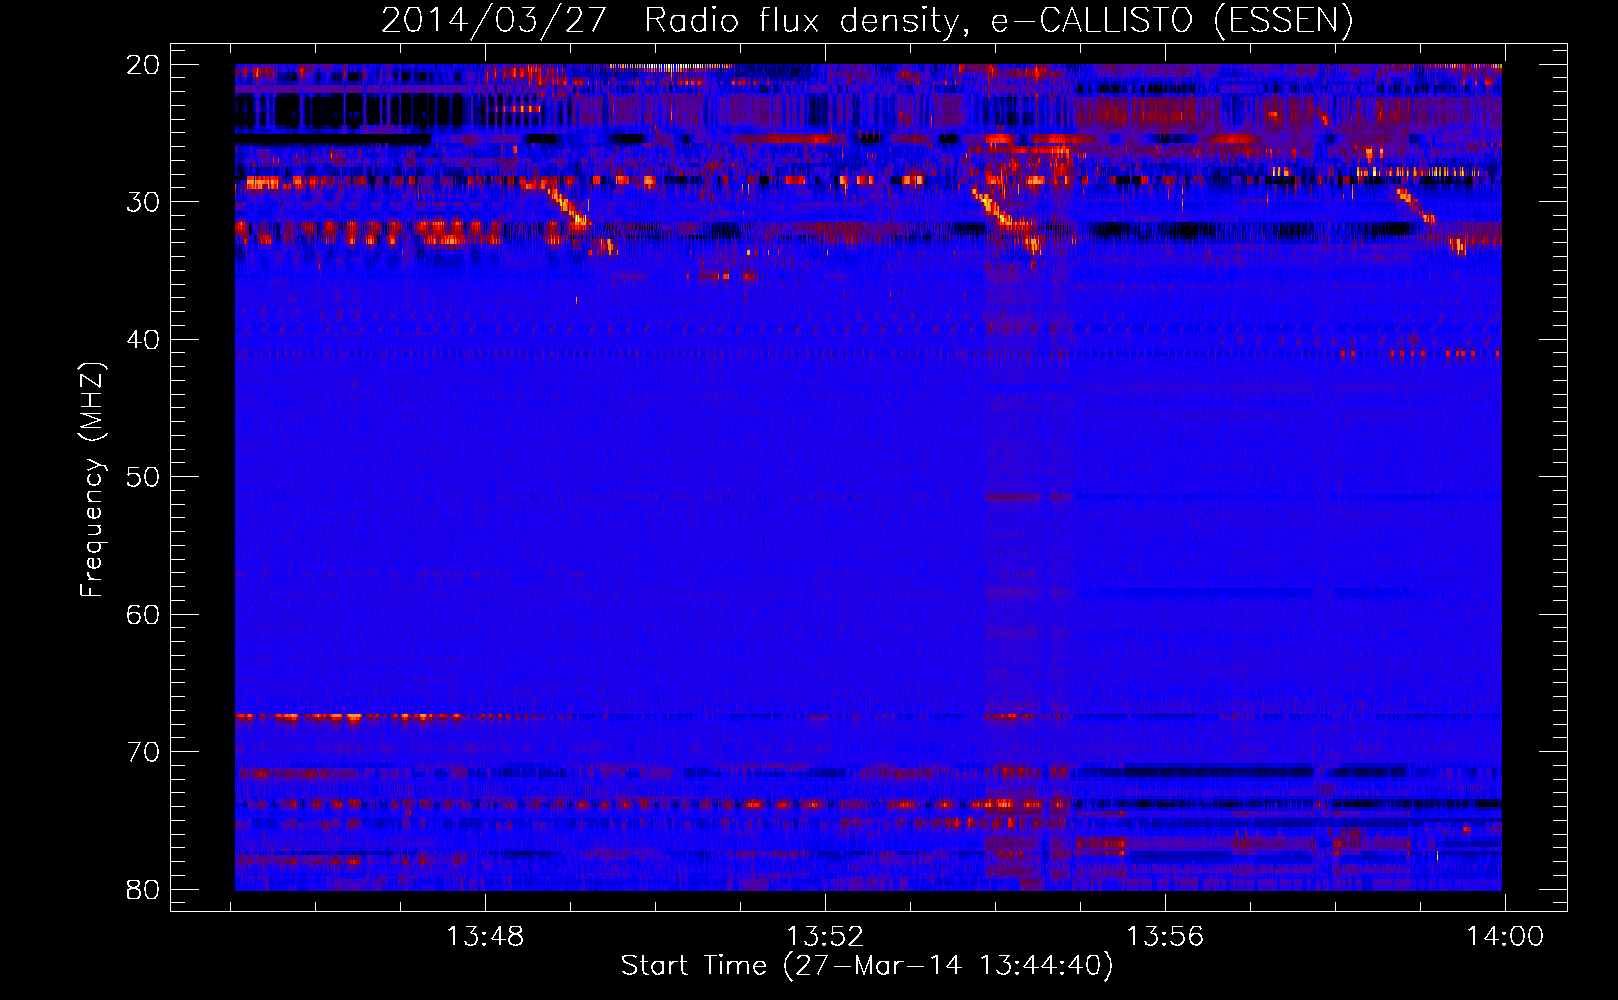The image size is (1618, 1000).
Task: Select the 14:00 time tick label
Action: pyautogui.click(x=1505, y=937)
